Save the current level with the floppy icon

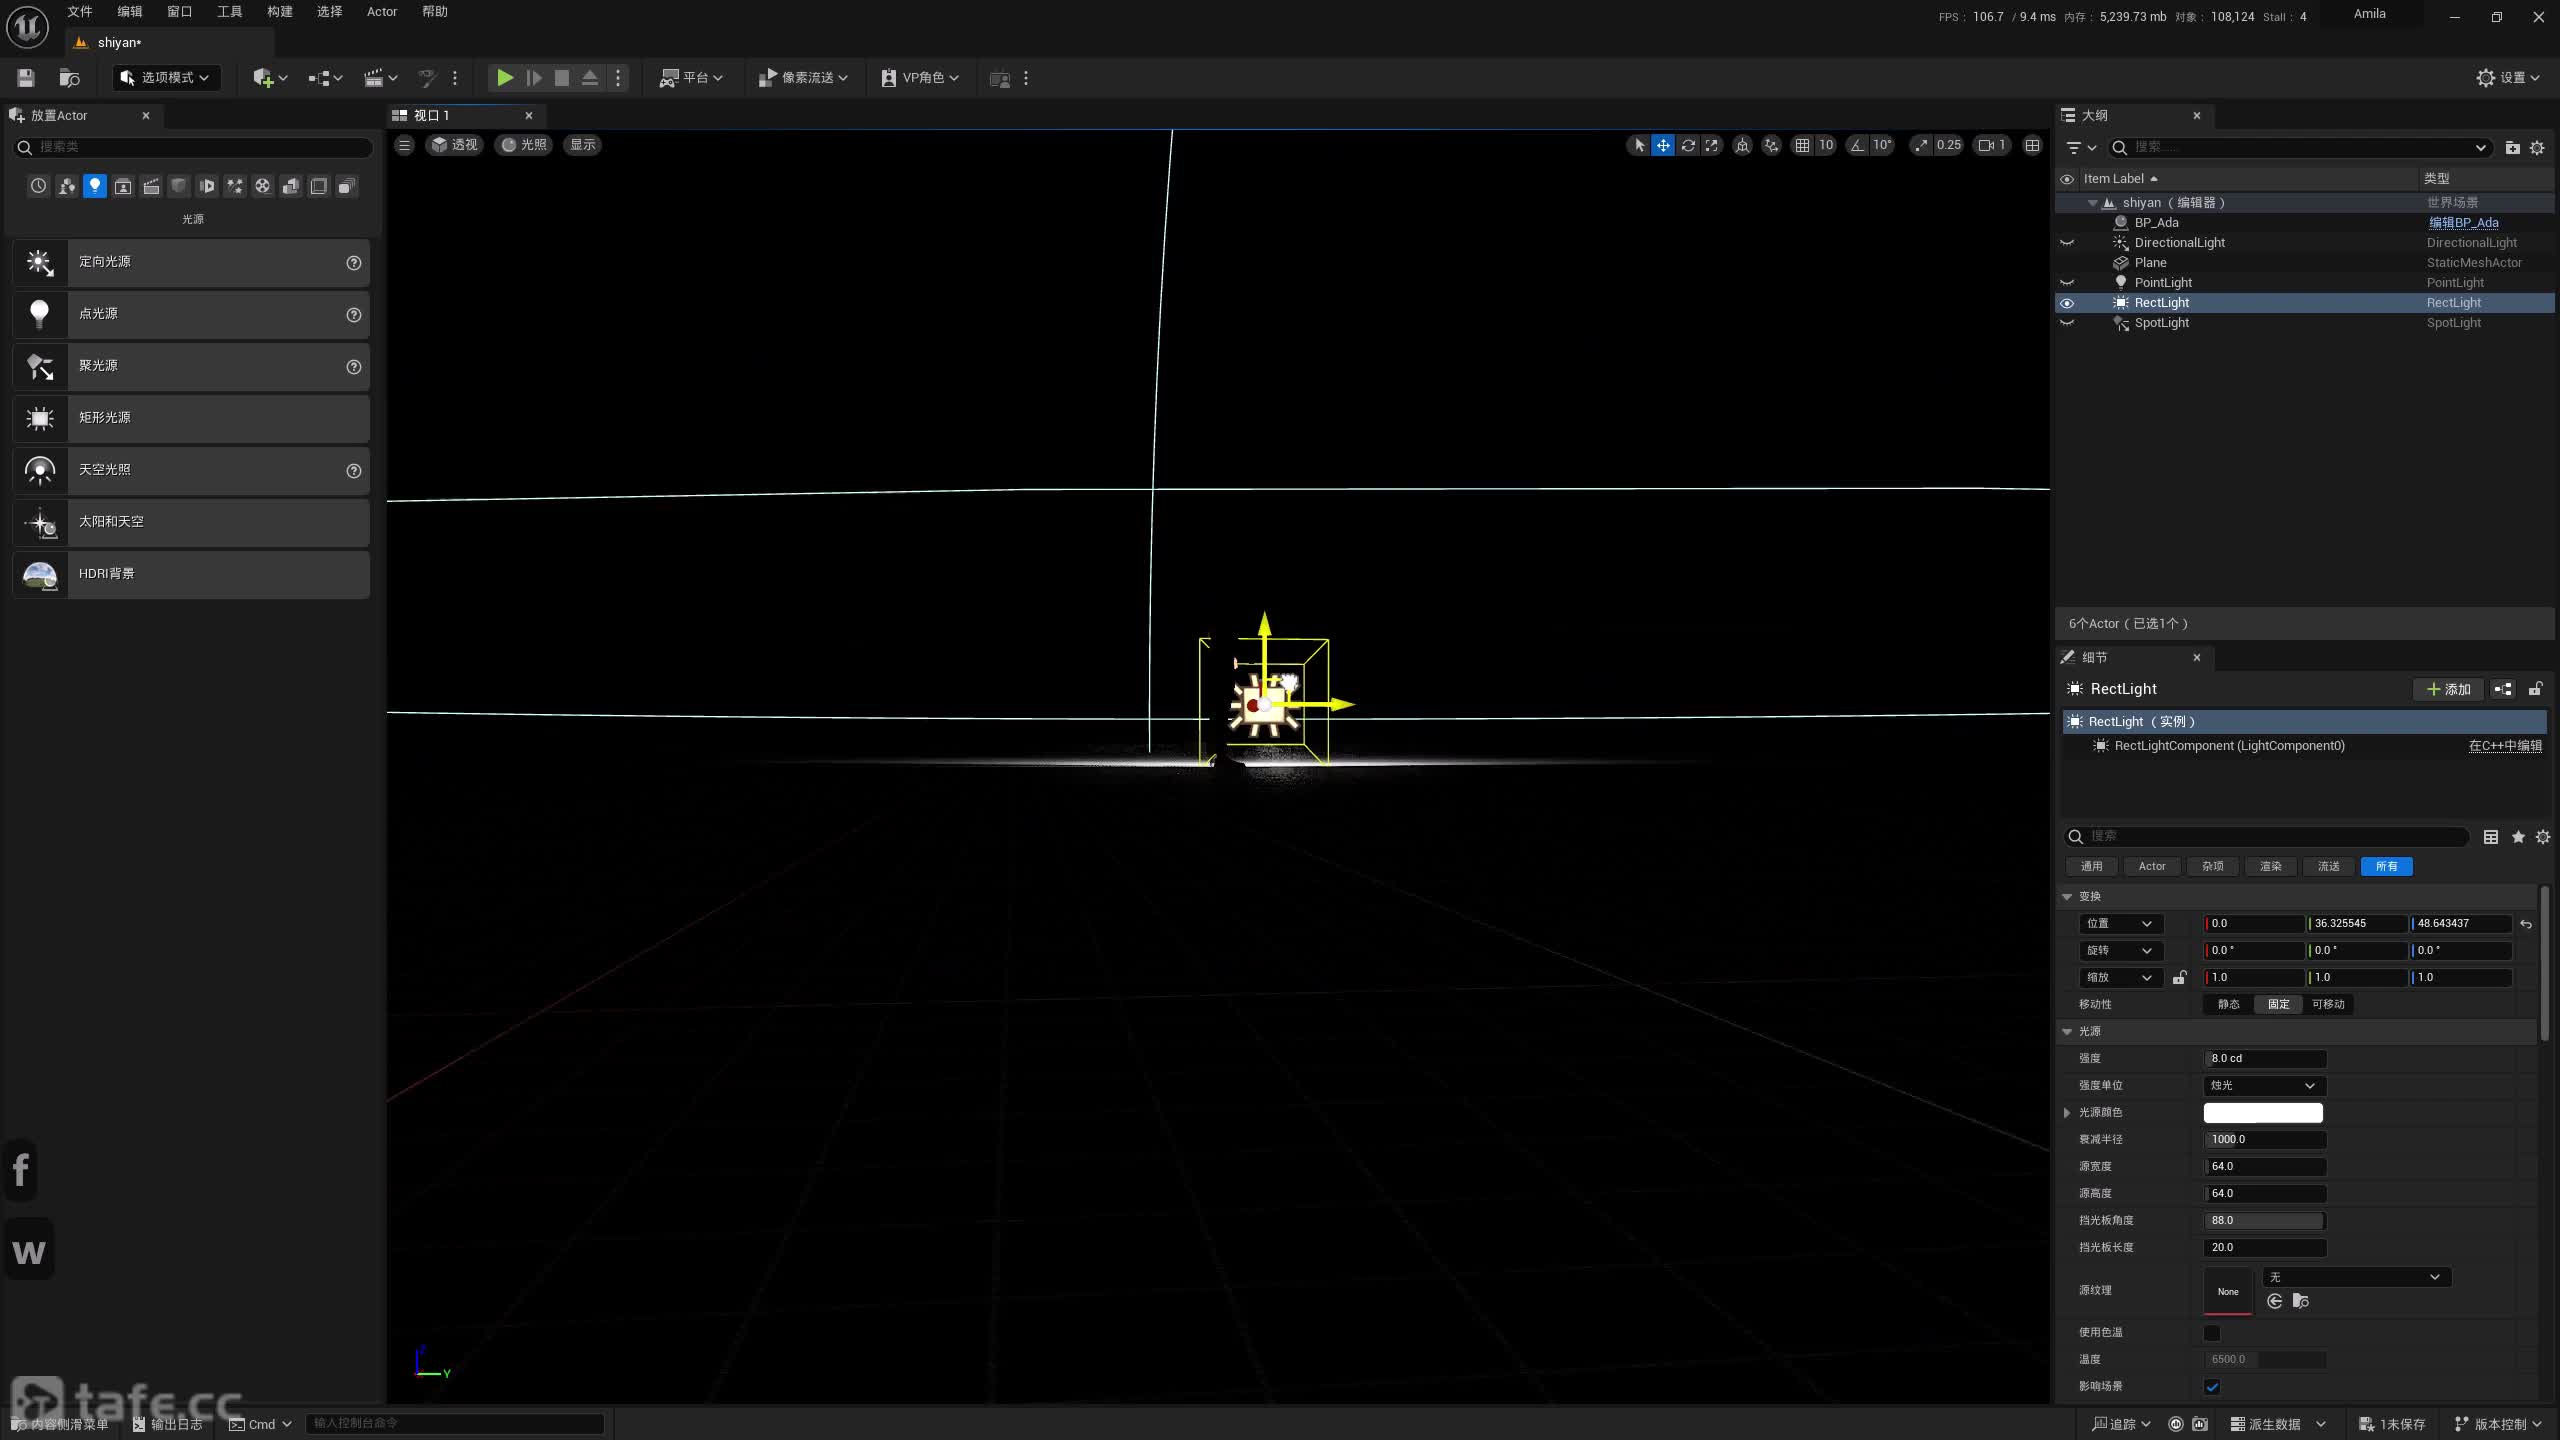pyautogui.click(x=26, y=78)
